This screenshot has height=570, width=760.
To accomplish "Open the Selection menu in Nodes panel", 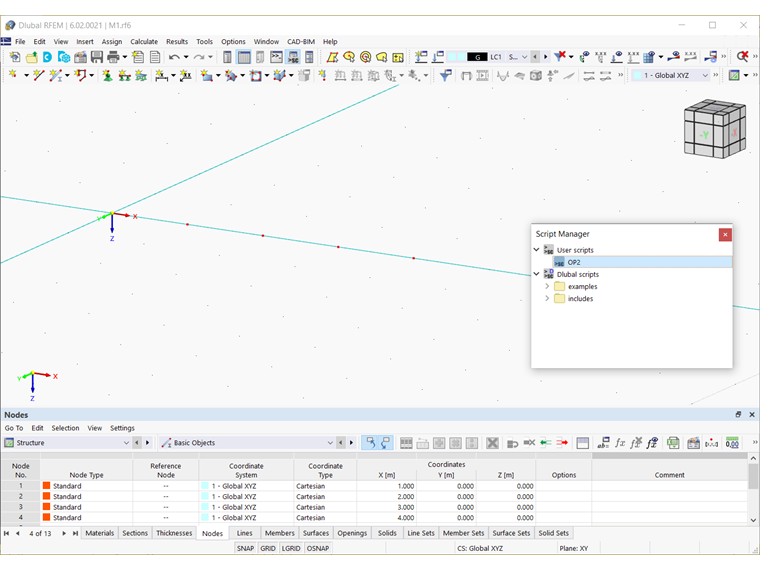I will pos(65,428).
